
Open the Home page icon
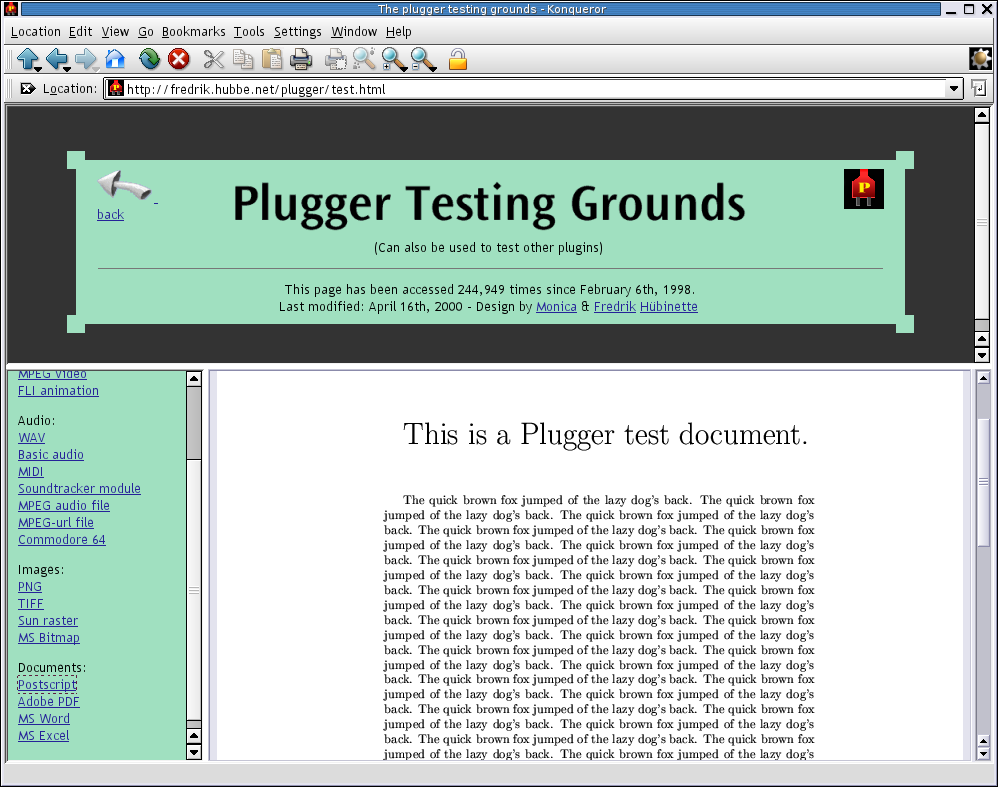pos(116,59)
